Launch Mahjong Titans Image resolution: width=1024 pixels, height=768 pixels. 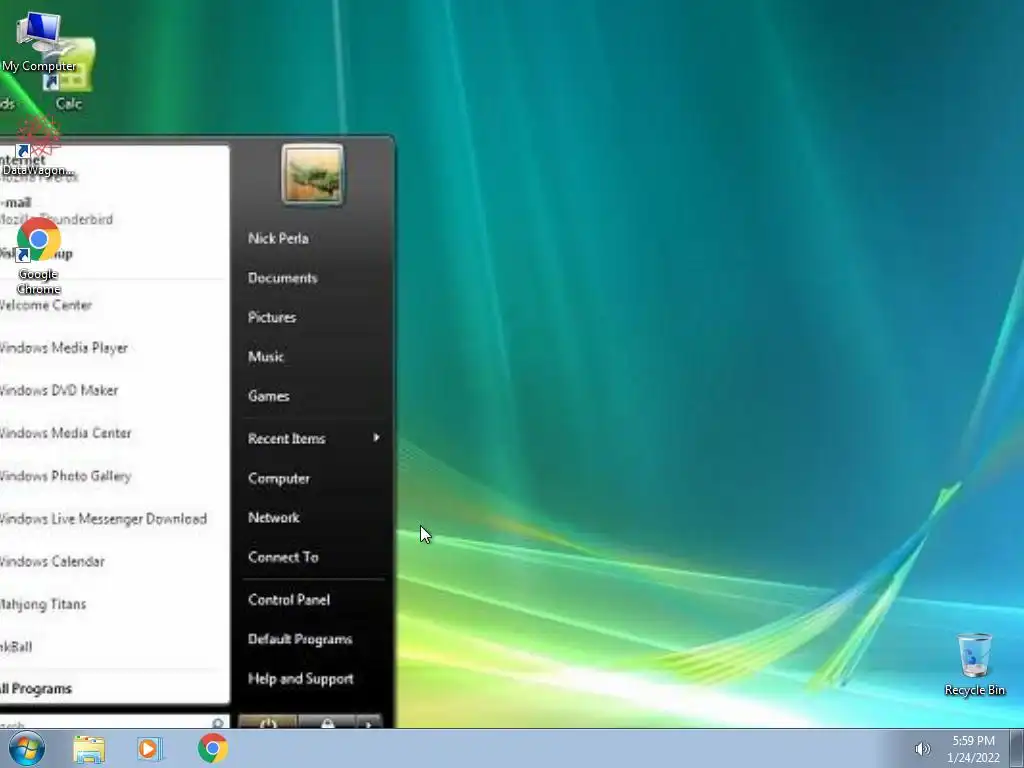click(x=43, y=604)
